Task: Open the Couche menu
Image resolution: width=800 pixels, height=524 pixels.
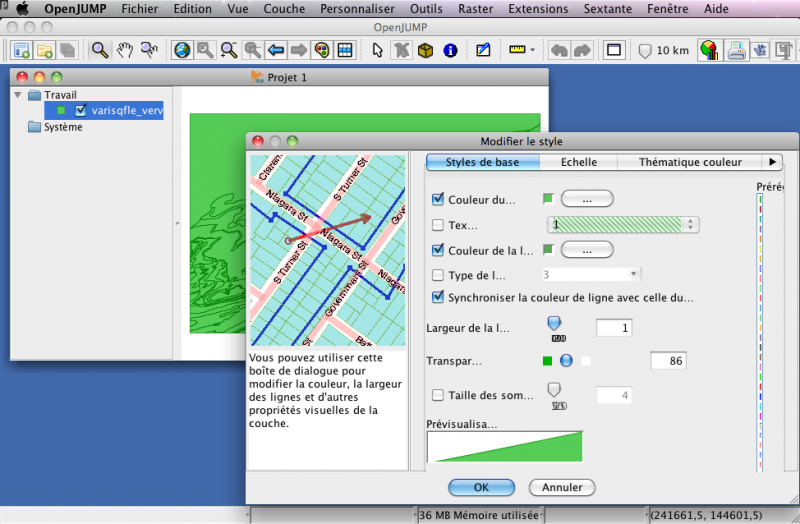Action: pos(285,9)
